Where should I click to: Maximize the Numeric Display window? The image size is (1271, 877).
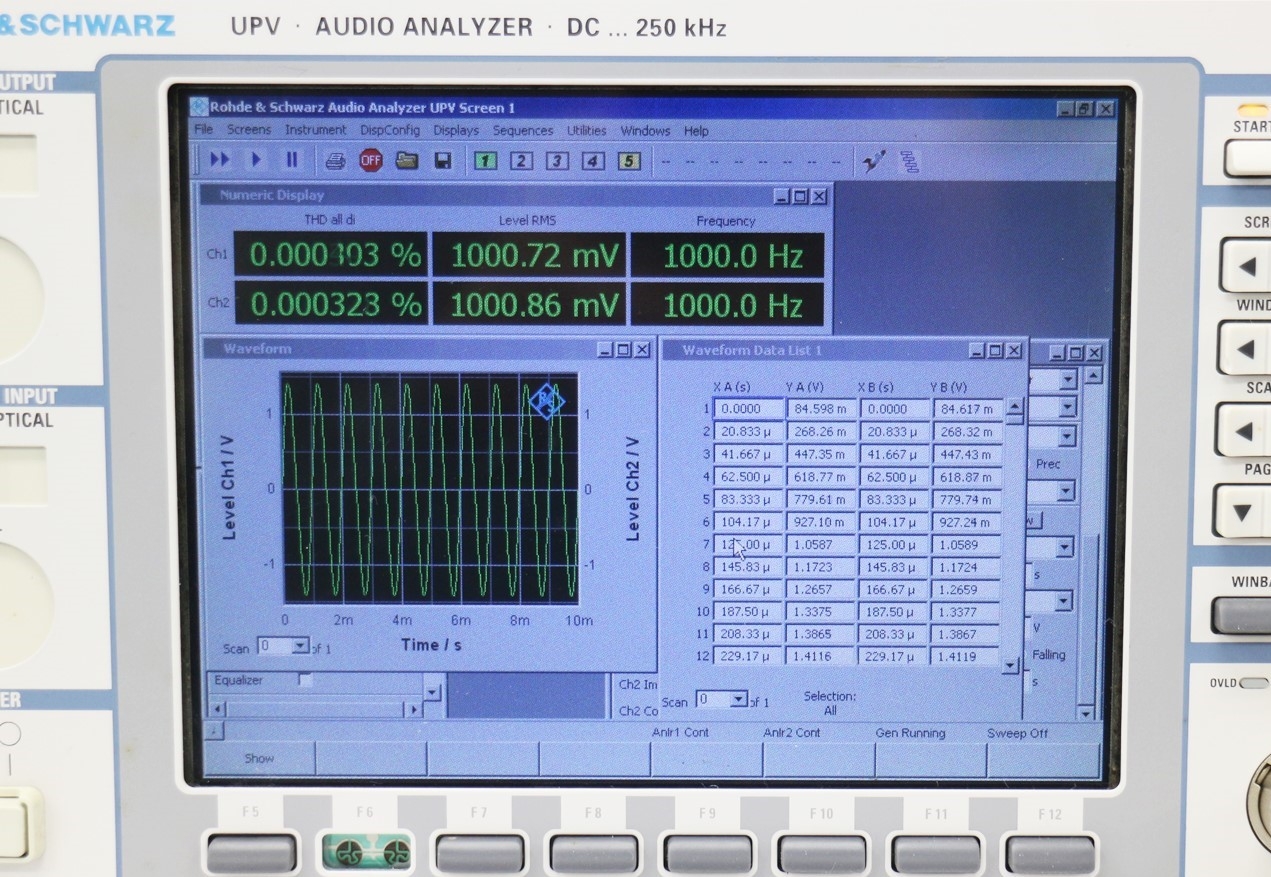(x=801, y=197)
